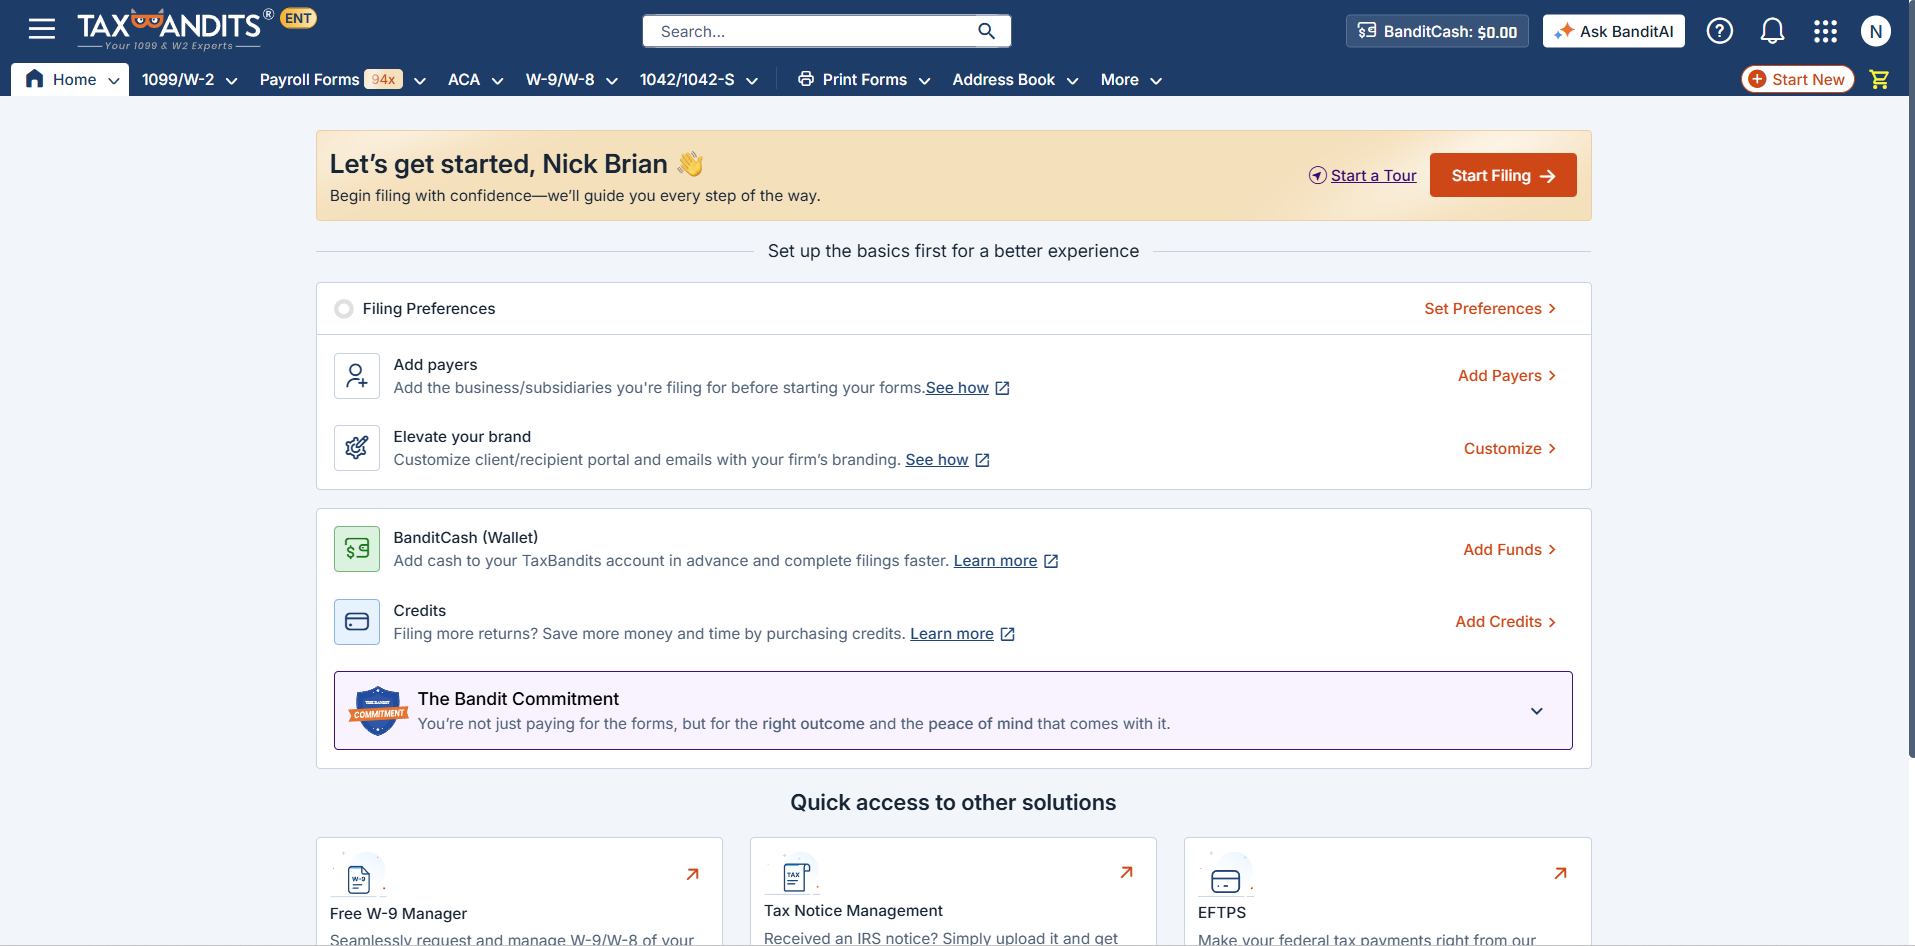Click the EFTPS card icon
The height and width of the screenshot is (946, 1915).
pos(1226,880)
